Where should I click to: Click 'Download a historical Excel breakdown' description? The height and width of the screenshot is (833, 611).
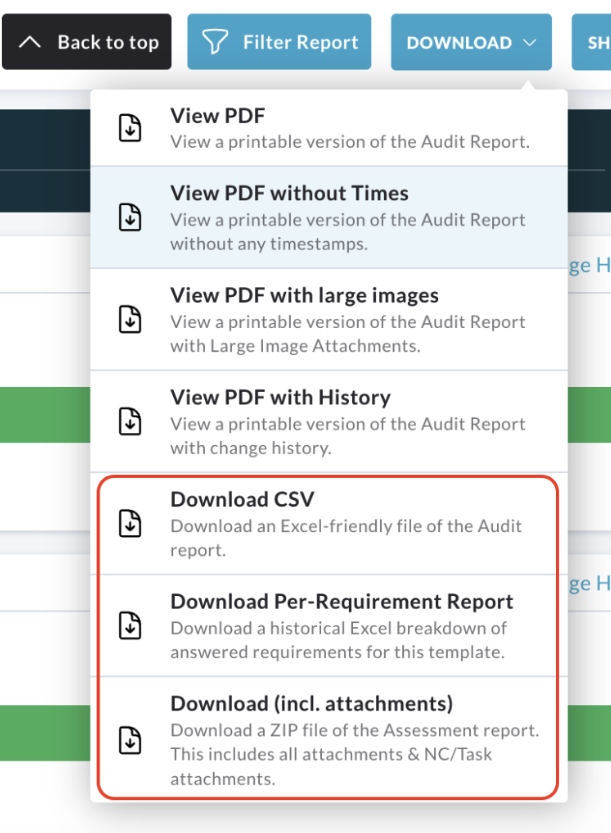338,640
